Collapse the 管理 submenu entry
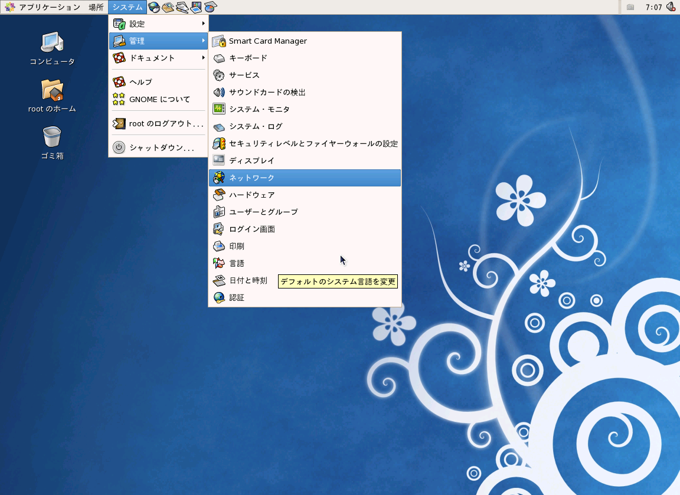The width and height of the screenshot is (680, 495). pyautogui.click(x=158, y=41)
